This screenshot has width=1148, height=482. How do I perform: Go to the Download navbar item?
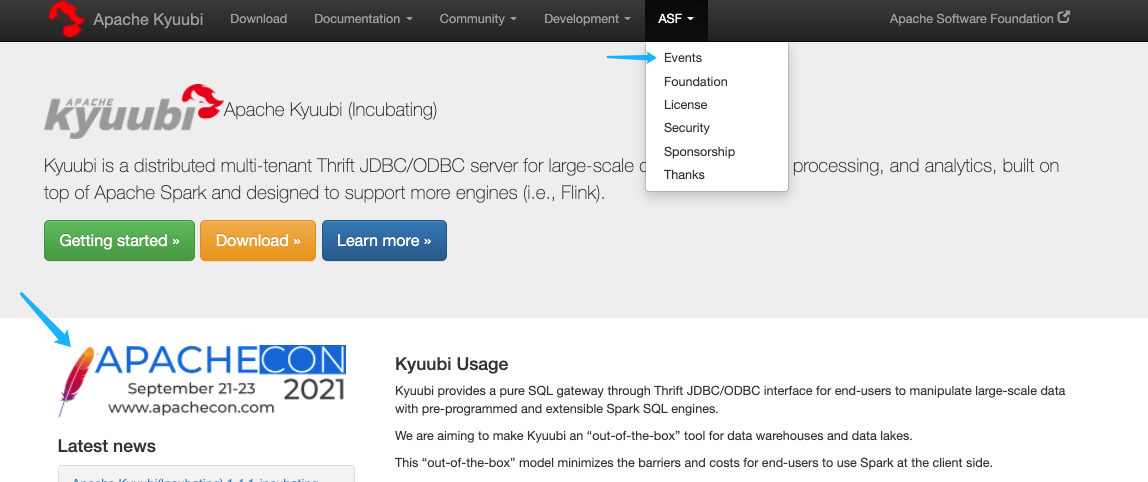258,19
